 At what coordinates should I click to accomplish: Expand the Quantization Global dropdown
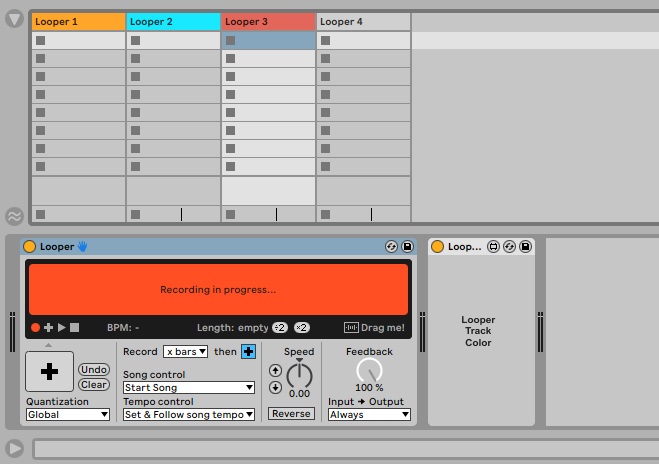tap(67, 414)
